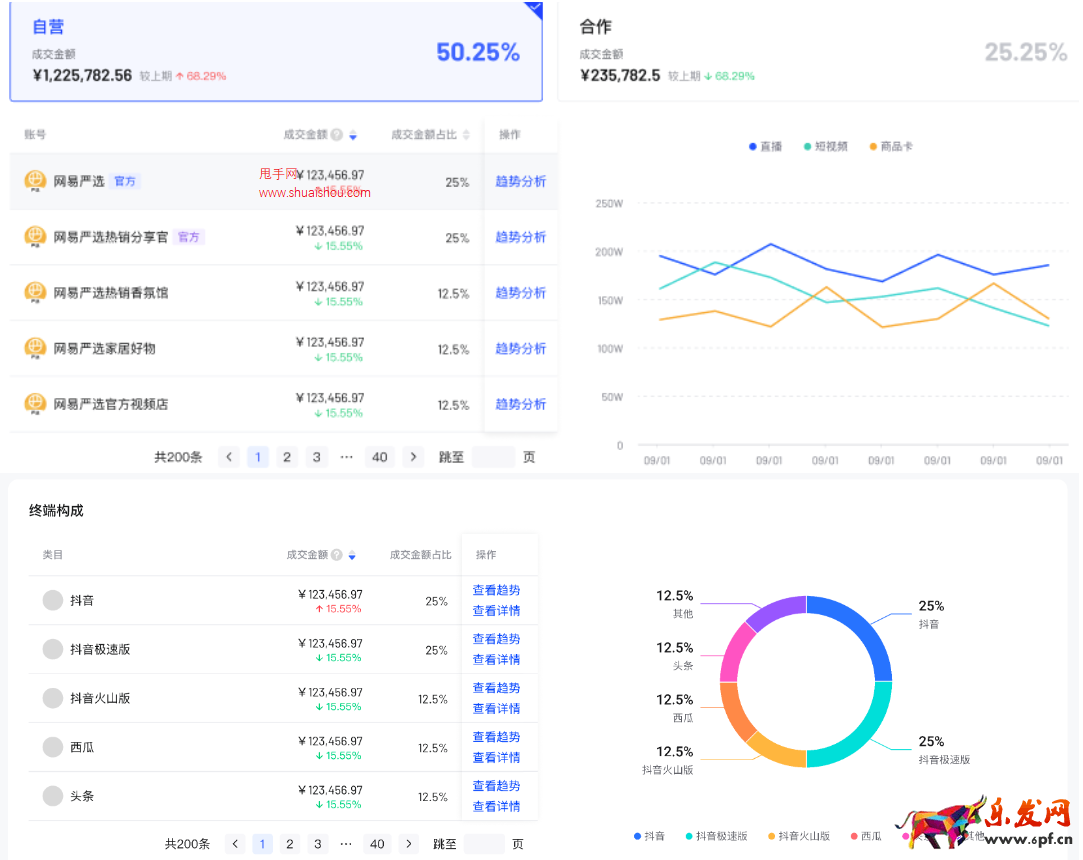Screen dimensions: 1083x860
Task: Select page 2 in account table pagination
Action: point(287,457)
